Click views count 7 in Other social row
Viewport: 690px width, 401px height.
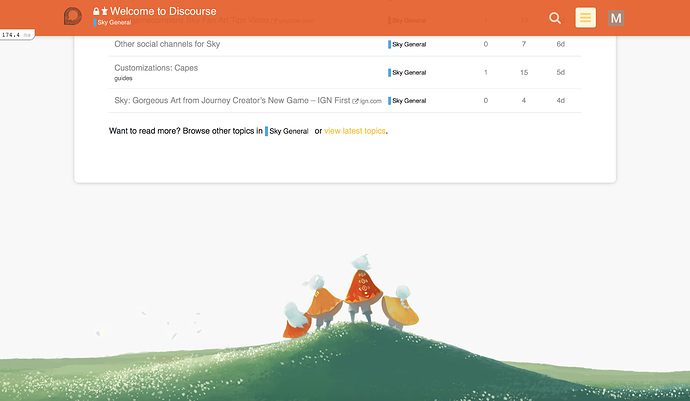pyautogui.click(x=524, y=44)
